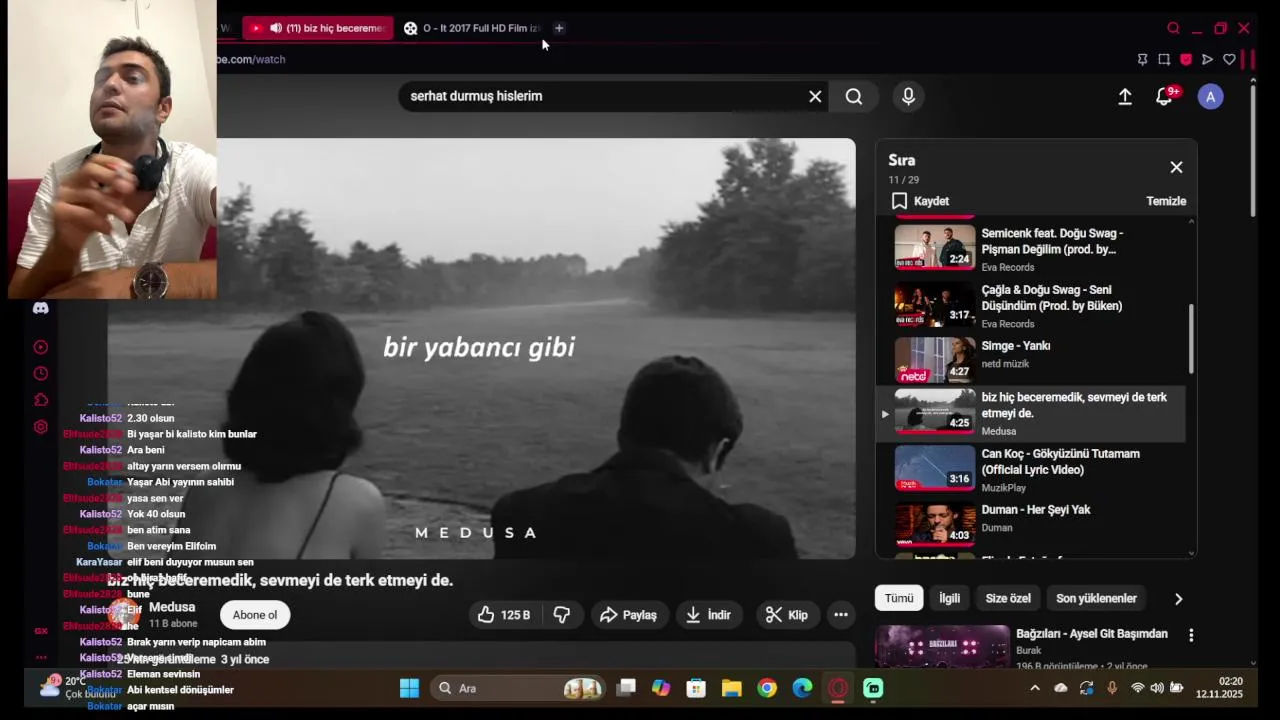Click Kaydet to save the queue

pyautogui.click(x=920, y=201)
